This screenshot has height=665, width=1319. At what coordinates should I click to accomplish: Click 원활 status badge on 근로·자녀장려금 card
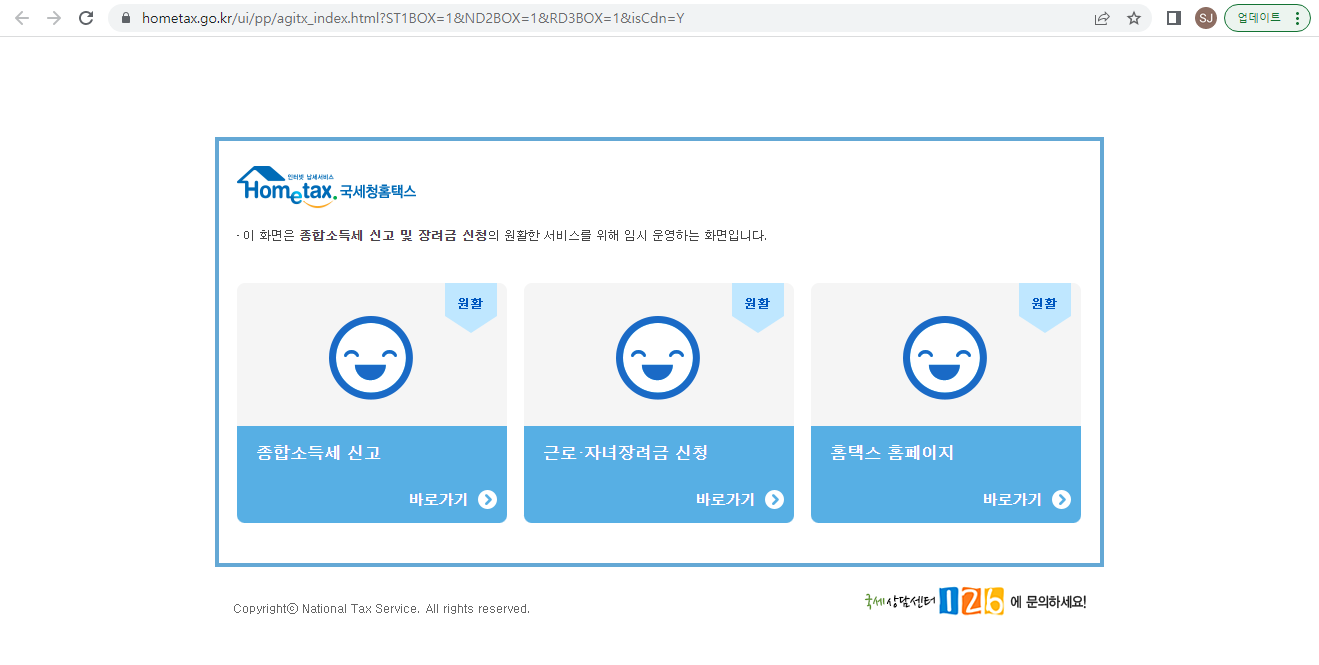[x=758, y=305]
